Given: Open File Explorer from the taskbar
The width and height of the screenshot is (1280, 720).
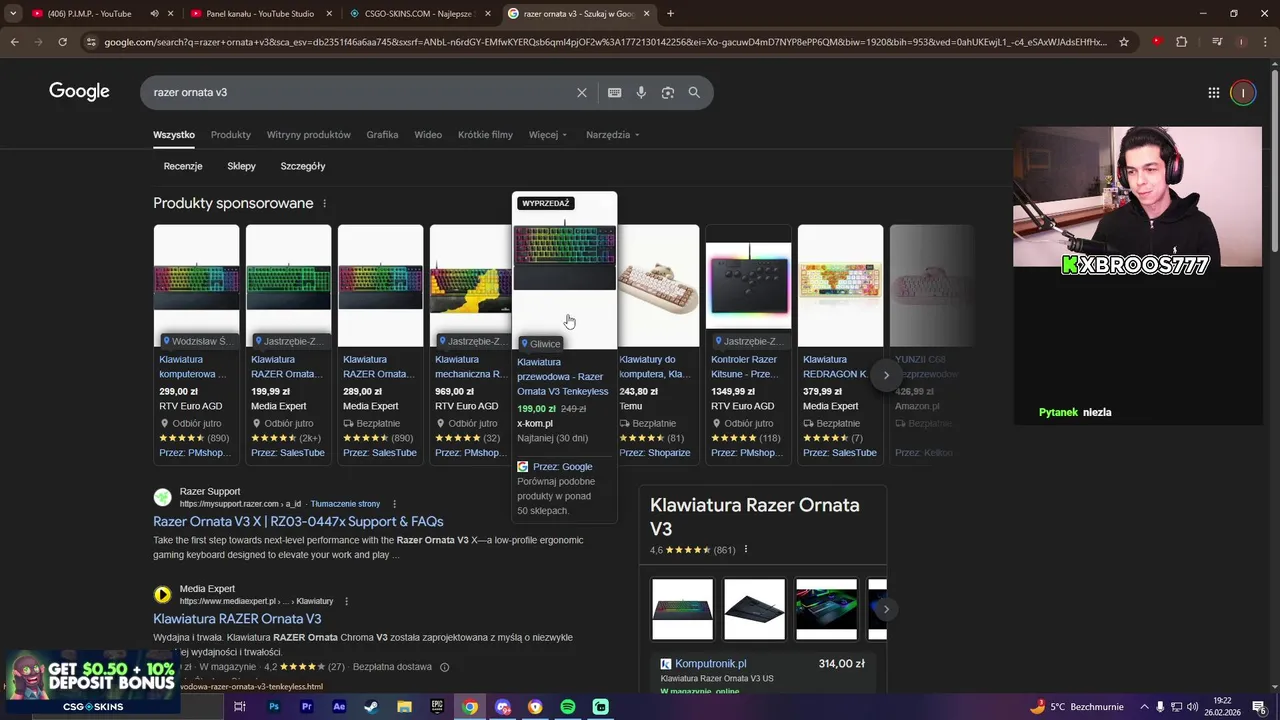Looking at the screenshot, I should (404, 707).
